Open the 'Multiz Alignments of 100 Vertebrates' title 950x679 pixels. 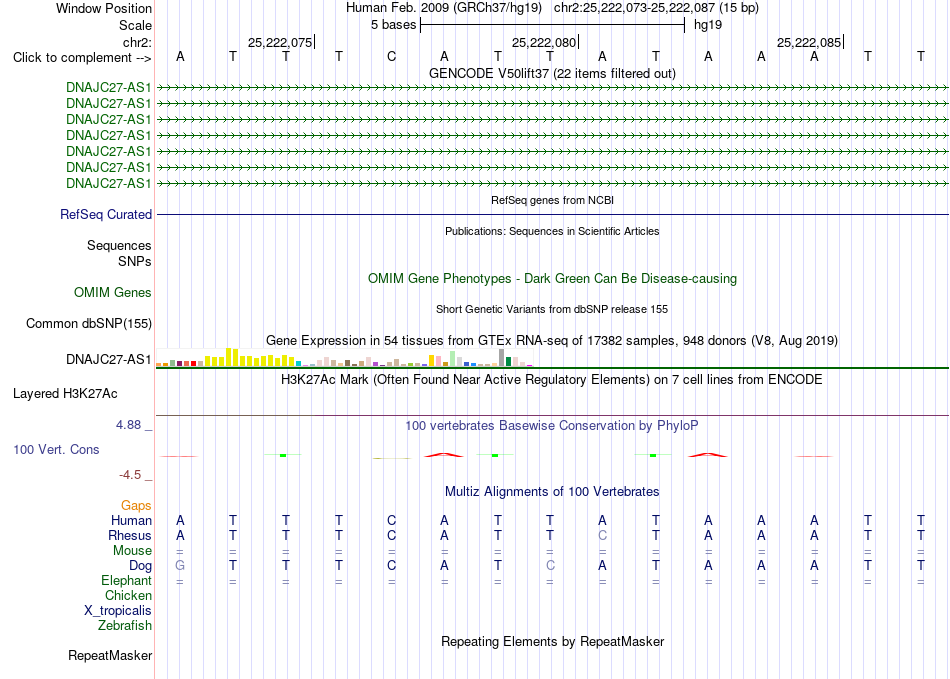(552, 492)
